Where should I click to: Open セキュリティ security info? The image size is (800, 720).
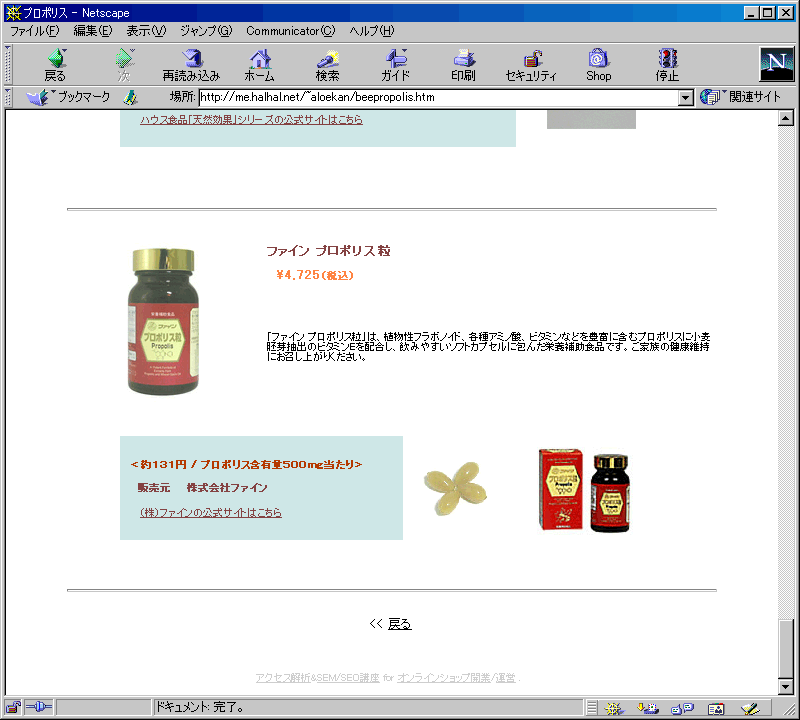(531, 65)
